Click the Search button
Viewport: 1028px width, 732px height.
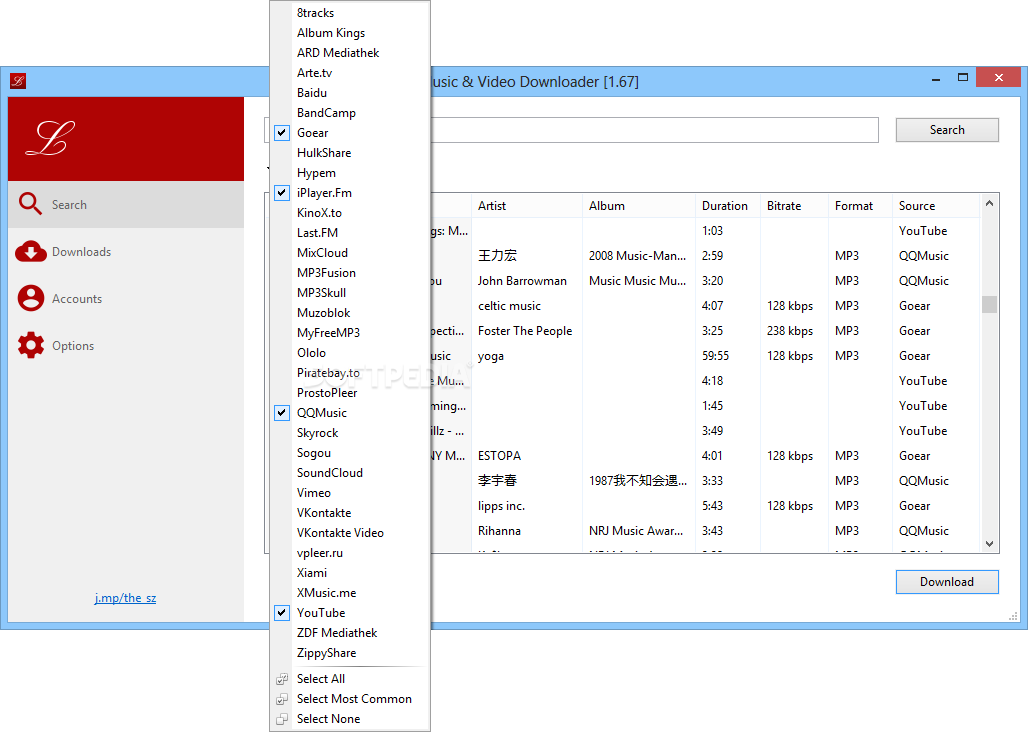[947, 130]
